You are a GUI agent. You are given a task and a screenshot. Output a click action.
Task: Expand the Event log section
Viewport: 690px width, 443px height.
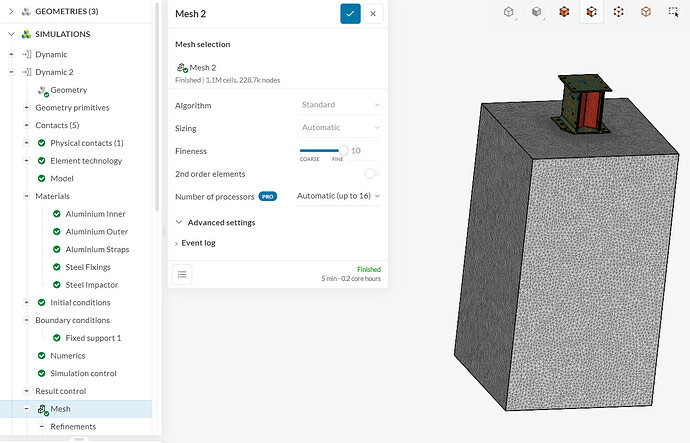(176, 243)
